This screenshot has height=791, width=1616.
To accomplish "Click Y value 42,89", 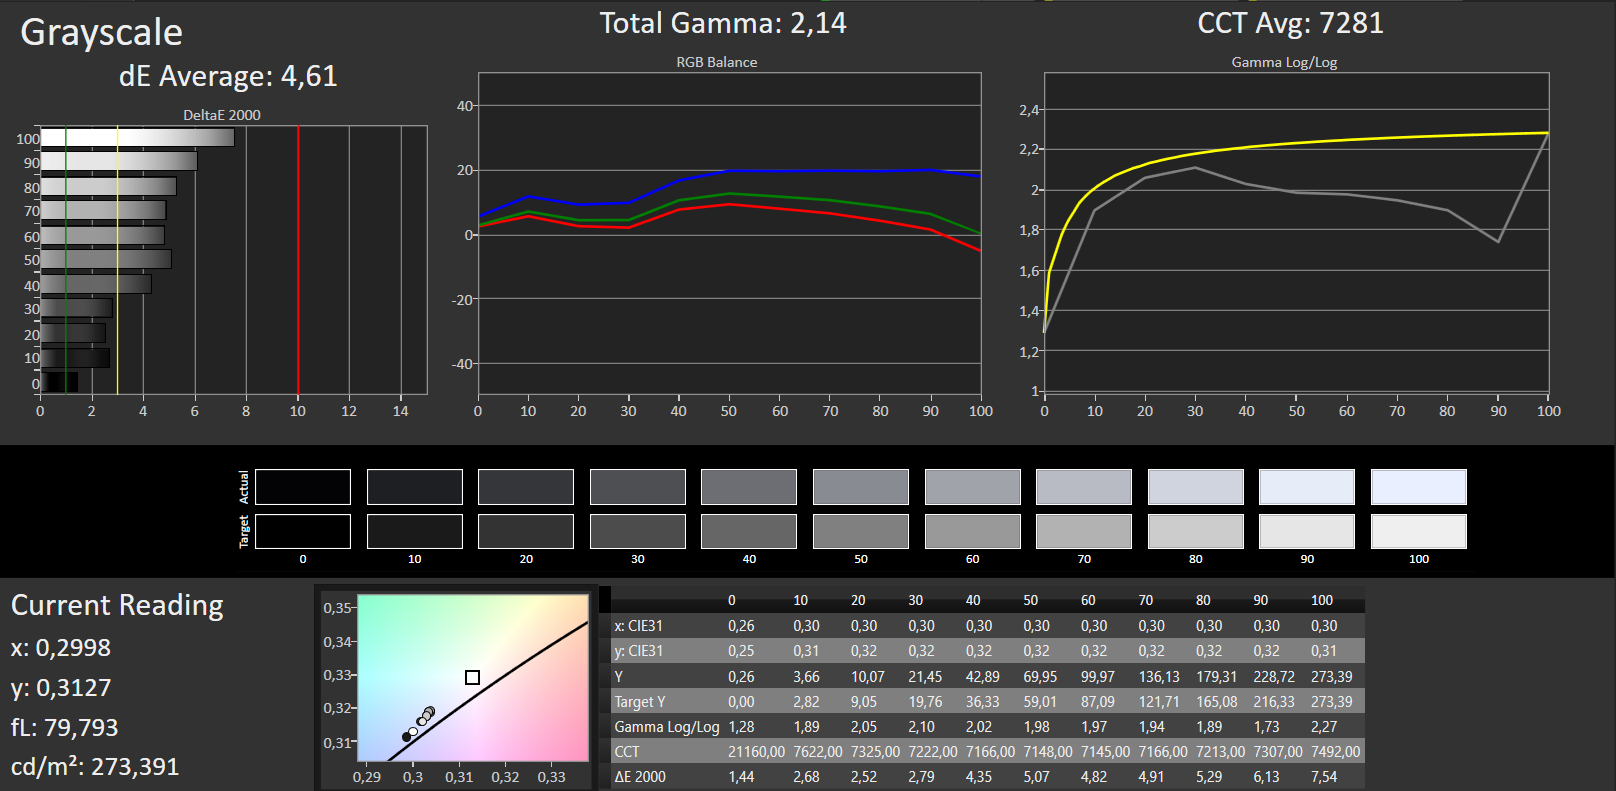I will coord(983,677).
